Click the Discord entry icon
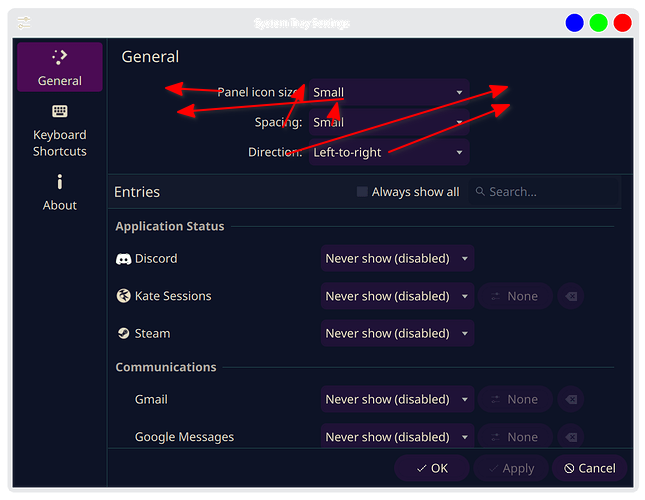The height and width of the screenshot is (500, 645). 124,259
